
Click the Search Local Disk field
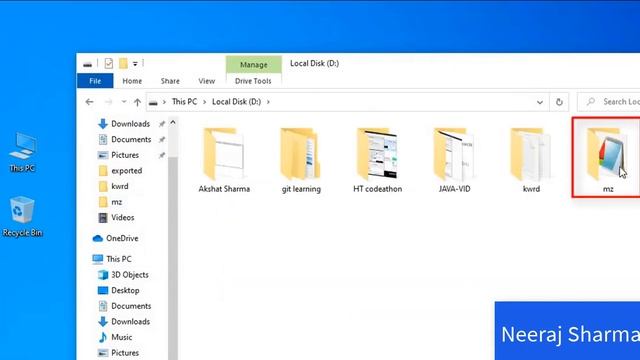(609, 102)
